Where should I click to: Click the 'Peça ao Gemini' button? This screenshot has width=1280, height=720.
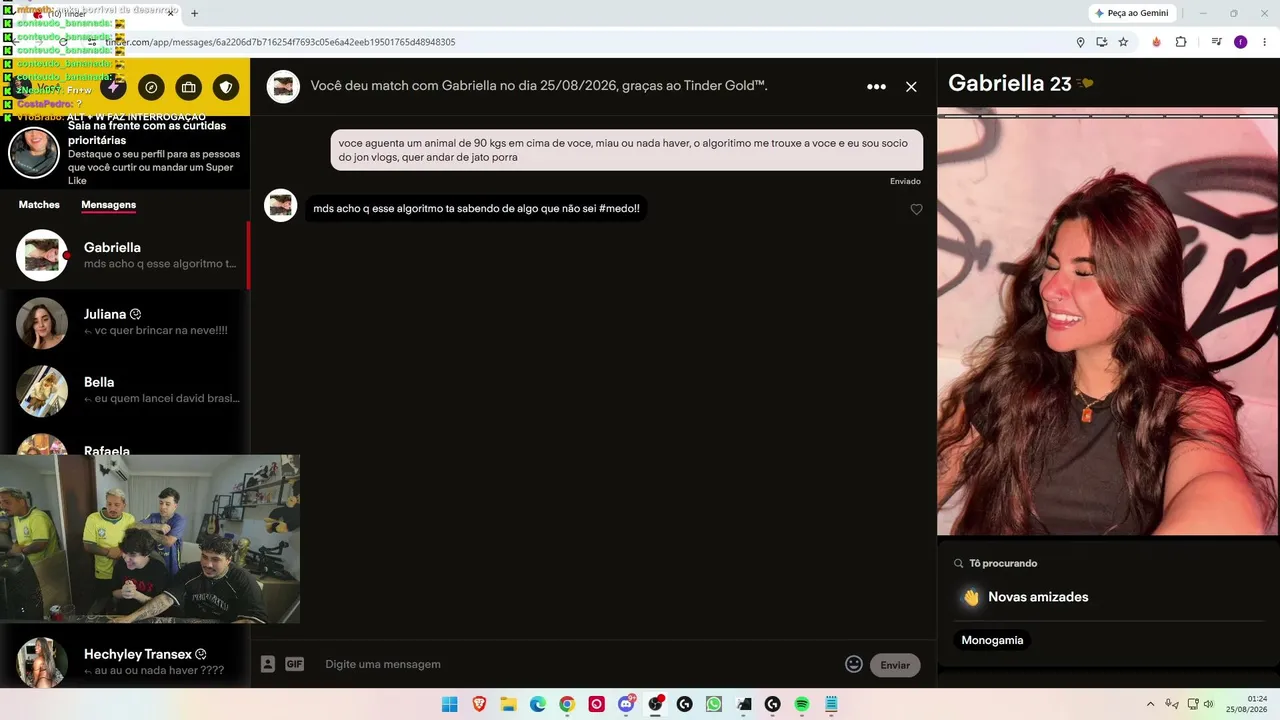pyautogui.click(x=1132, y=13)
